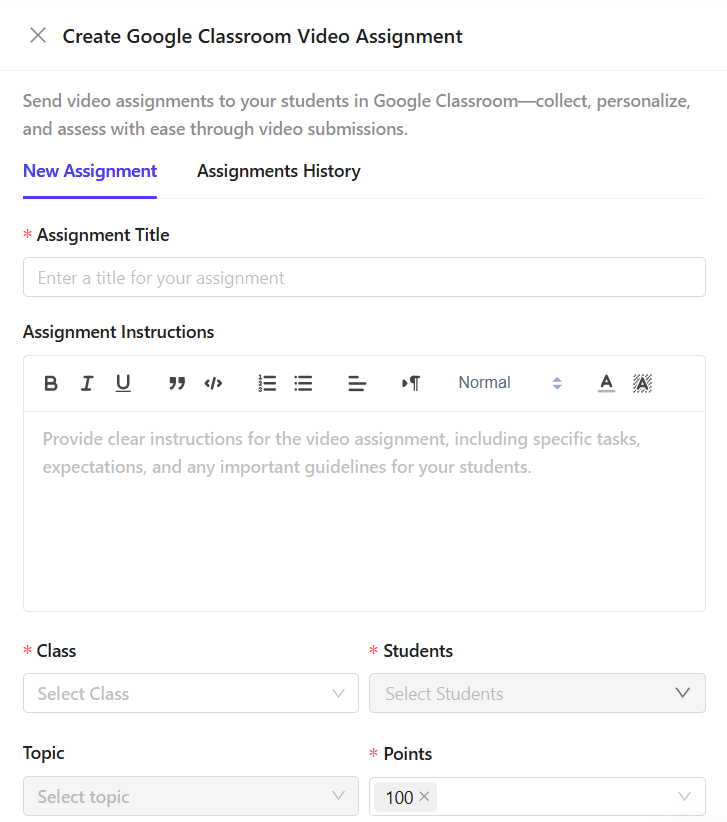Create a bullet list in the instructions
727x822 pixels.
coord(303,383)
